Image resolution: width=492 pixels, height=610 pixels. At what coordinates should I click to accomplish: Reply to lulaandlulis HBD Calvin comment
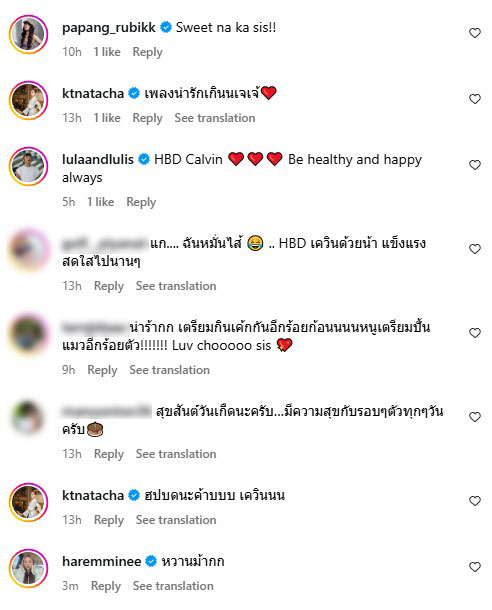[x=141, y=202]
